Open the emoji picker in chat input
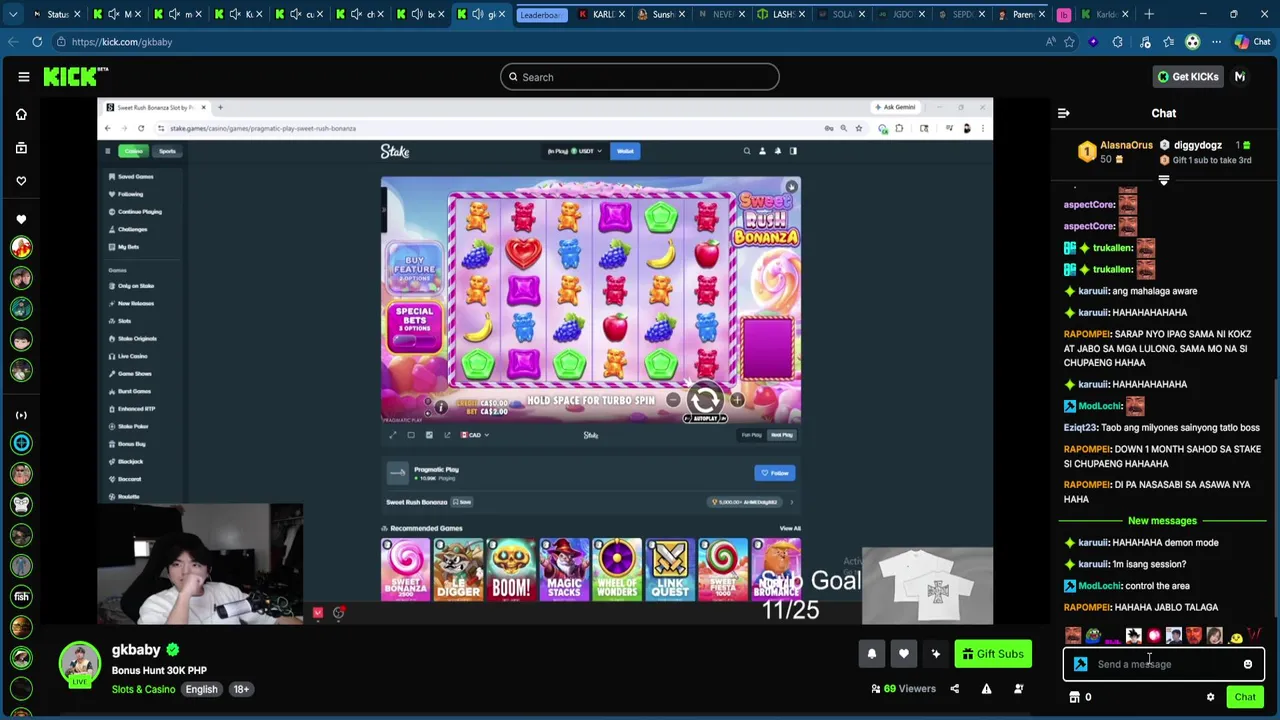Screen dimensions: 1280x720 pos(1248,664)
